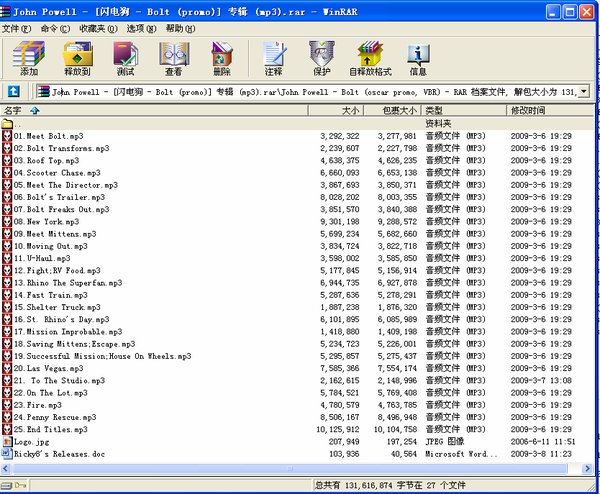
Task: Click status bar total 131,616,874 bytes text
Action: [390, 485]
